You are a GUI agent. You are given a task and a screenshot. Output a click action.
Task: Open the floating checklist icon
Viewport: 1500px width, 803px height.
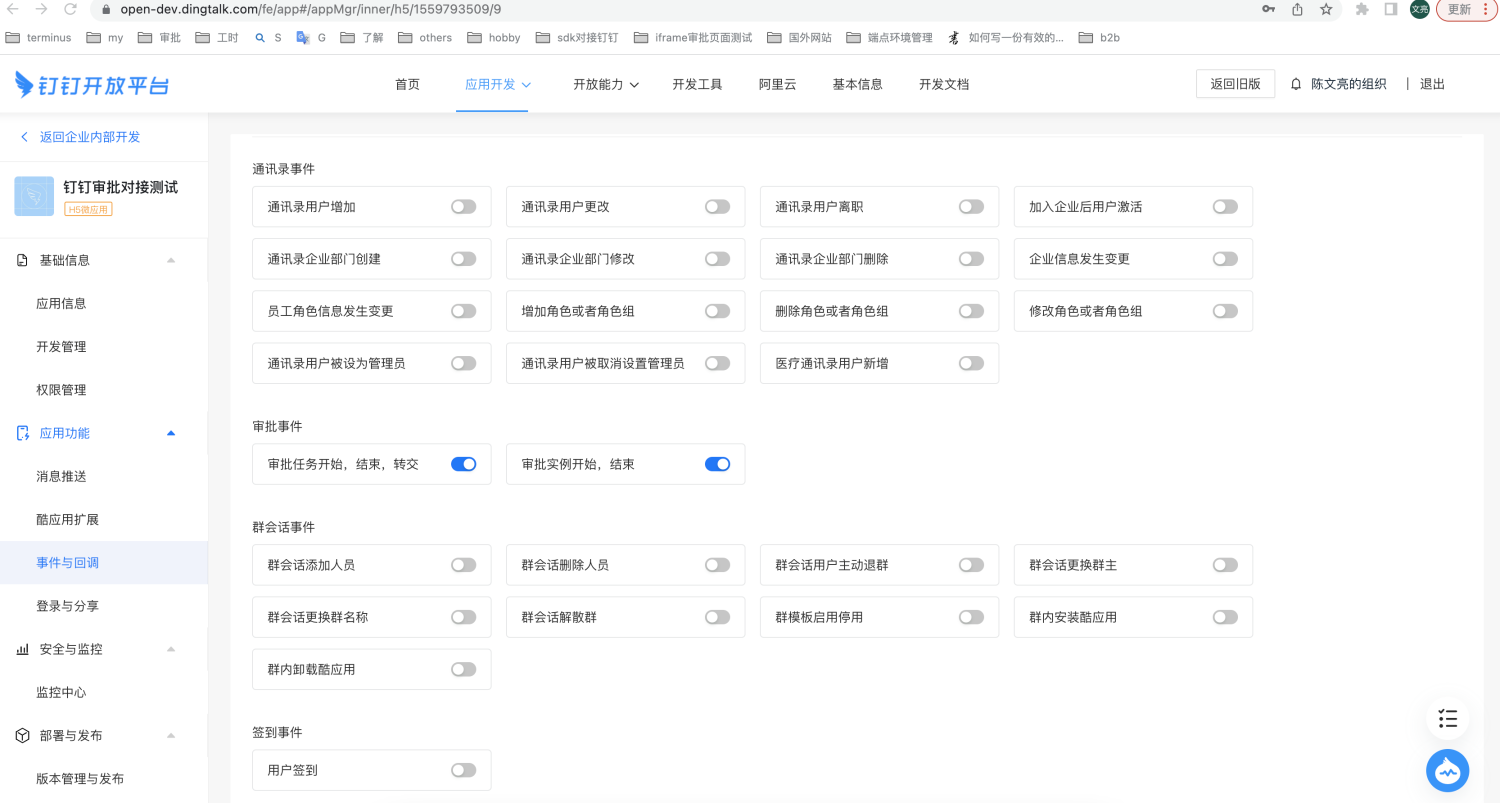click(x=1447, y=718)
